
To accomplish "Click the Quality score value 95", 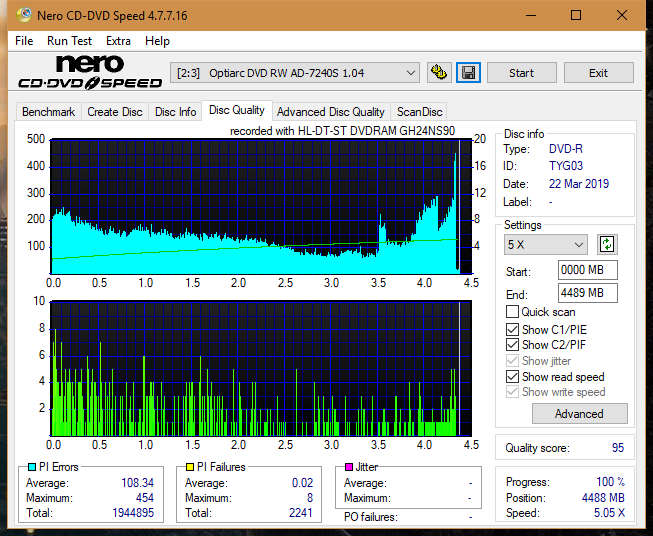I will pos(618,448).
